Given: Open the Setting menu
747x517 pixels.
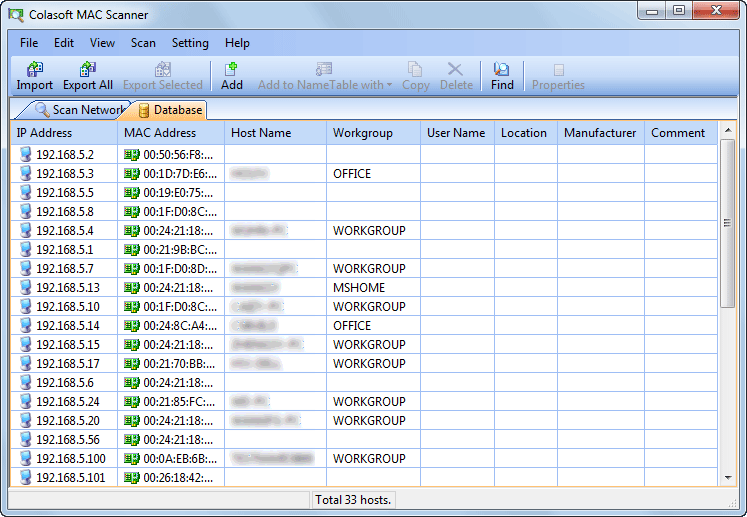Looking at the screenshot, I should tap(190, 43).
